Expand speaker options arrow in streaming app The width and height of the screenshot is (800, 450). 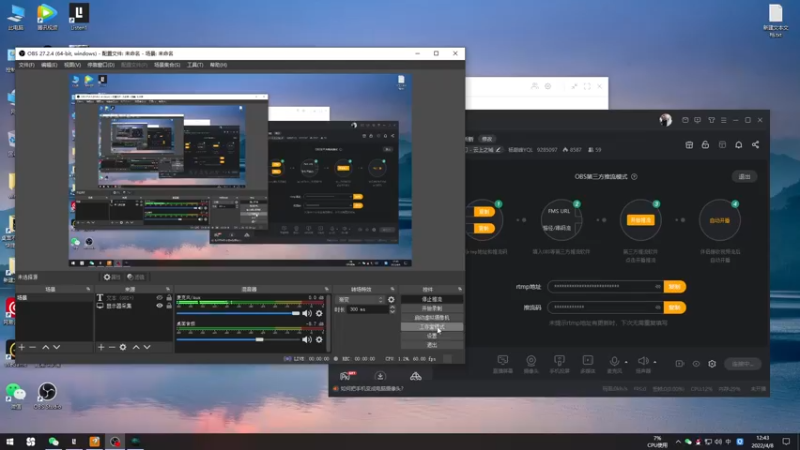click(x=655, y=362)
